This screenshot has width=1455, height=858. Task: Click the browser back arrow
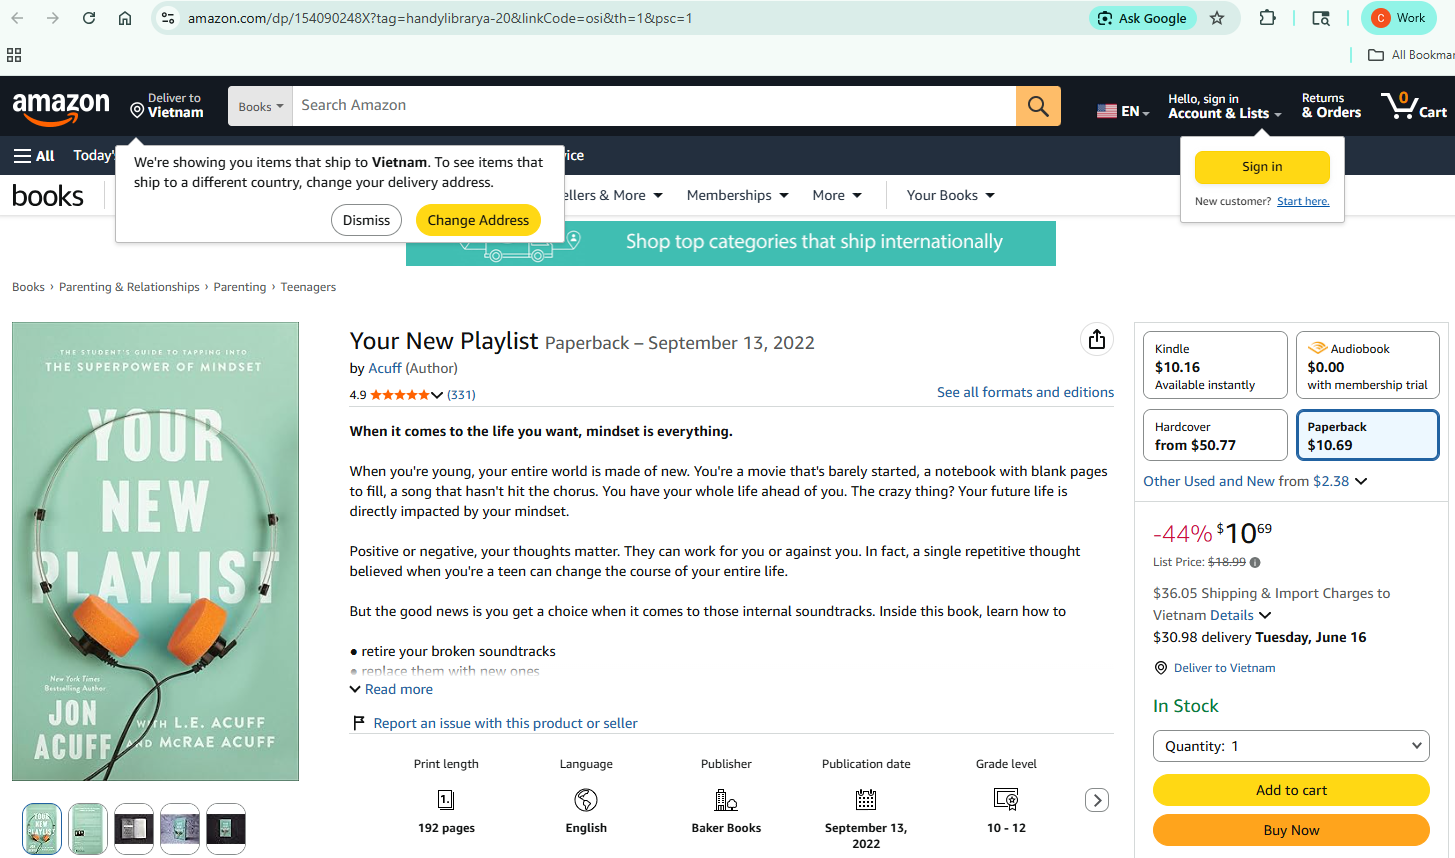click(17, 18)
